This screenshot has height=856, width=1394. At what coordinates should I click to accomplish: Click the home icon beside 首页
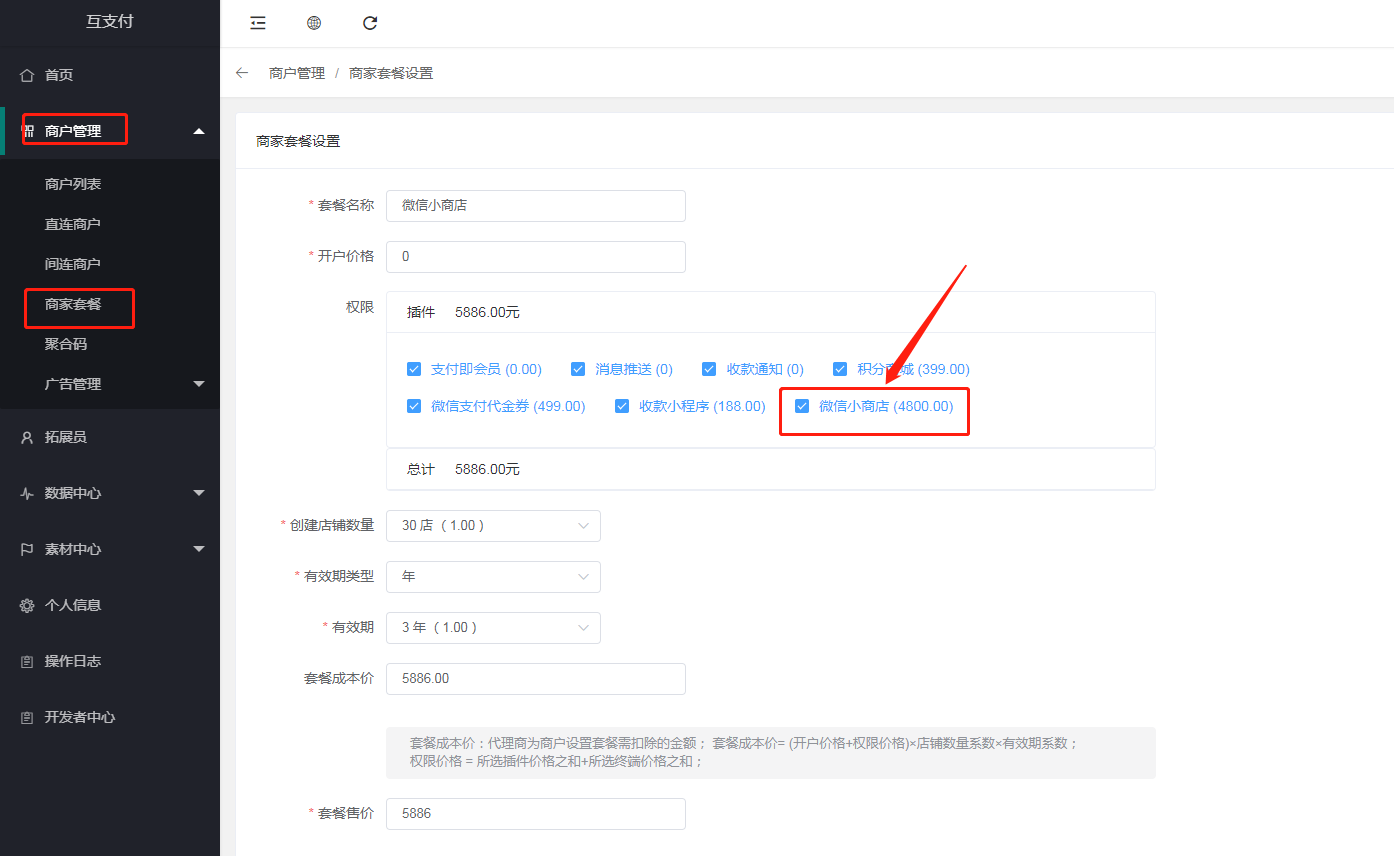click(27, 75)
